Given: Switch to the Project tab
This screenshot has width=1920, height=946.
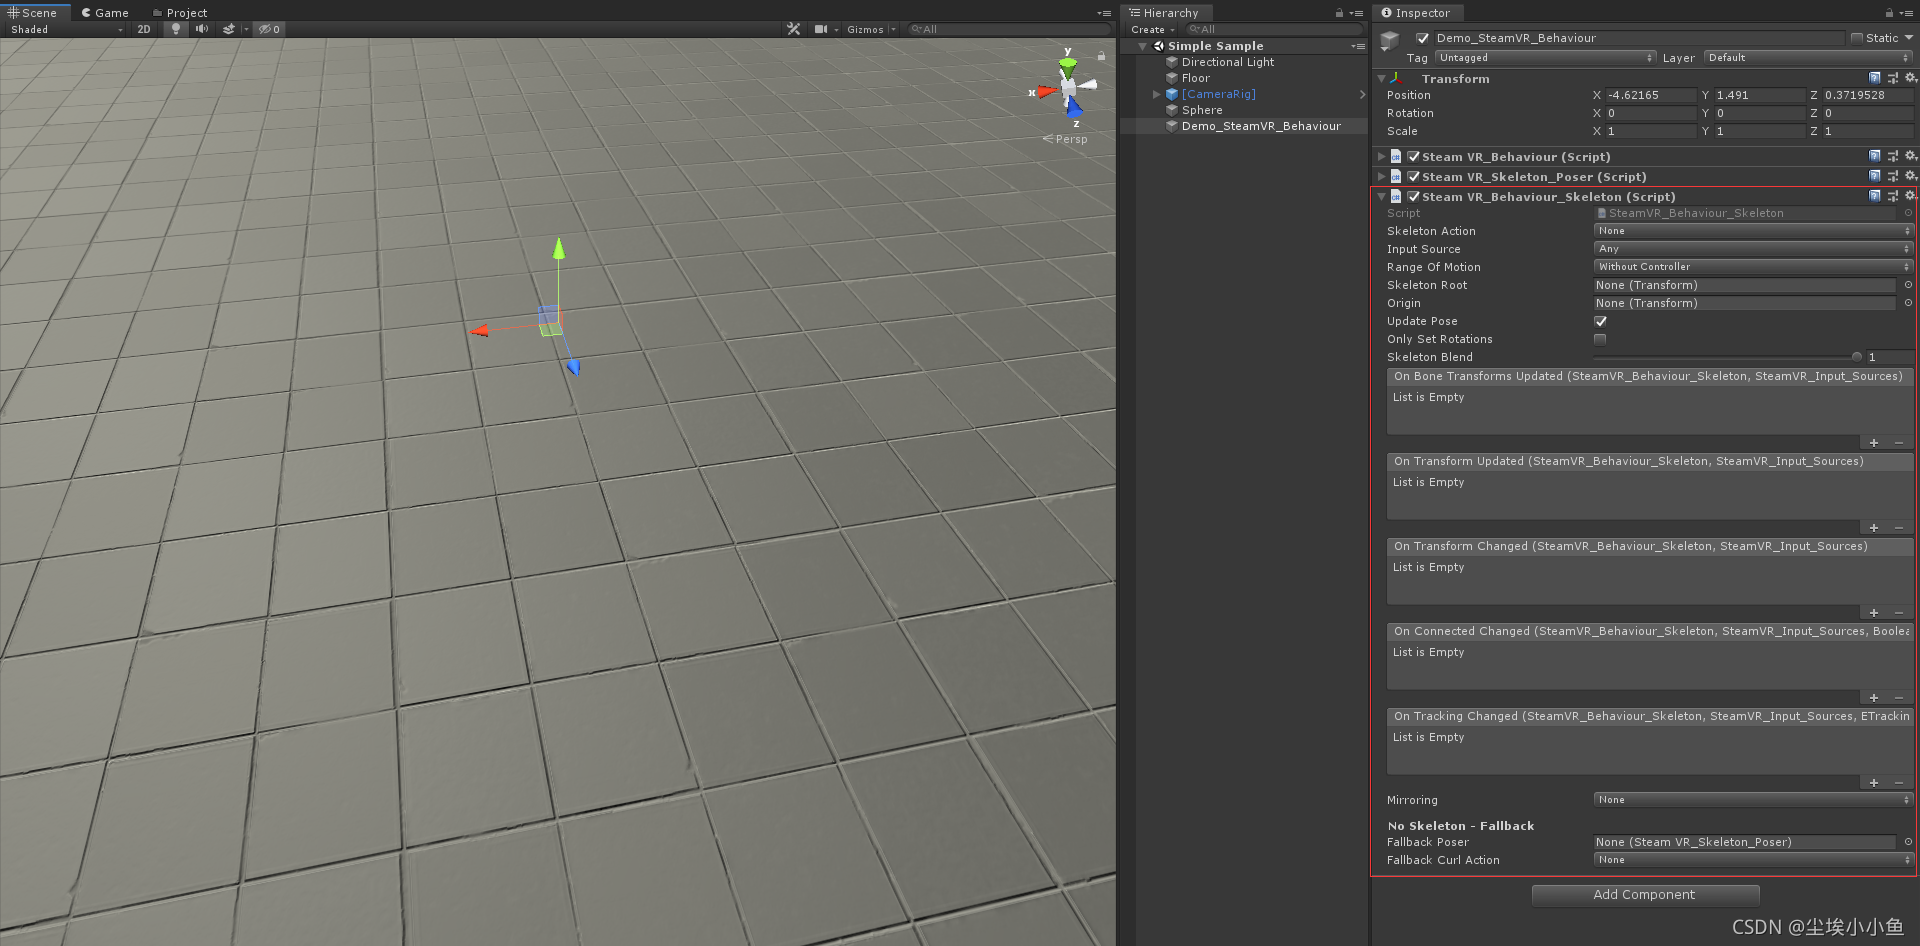Looking at the screenshot, I should click(180, 13).
